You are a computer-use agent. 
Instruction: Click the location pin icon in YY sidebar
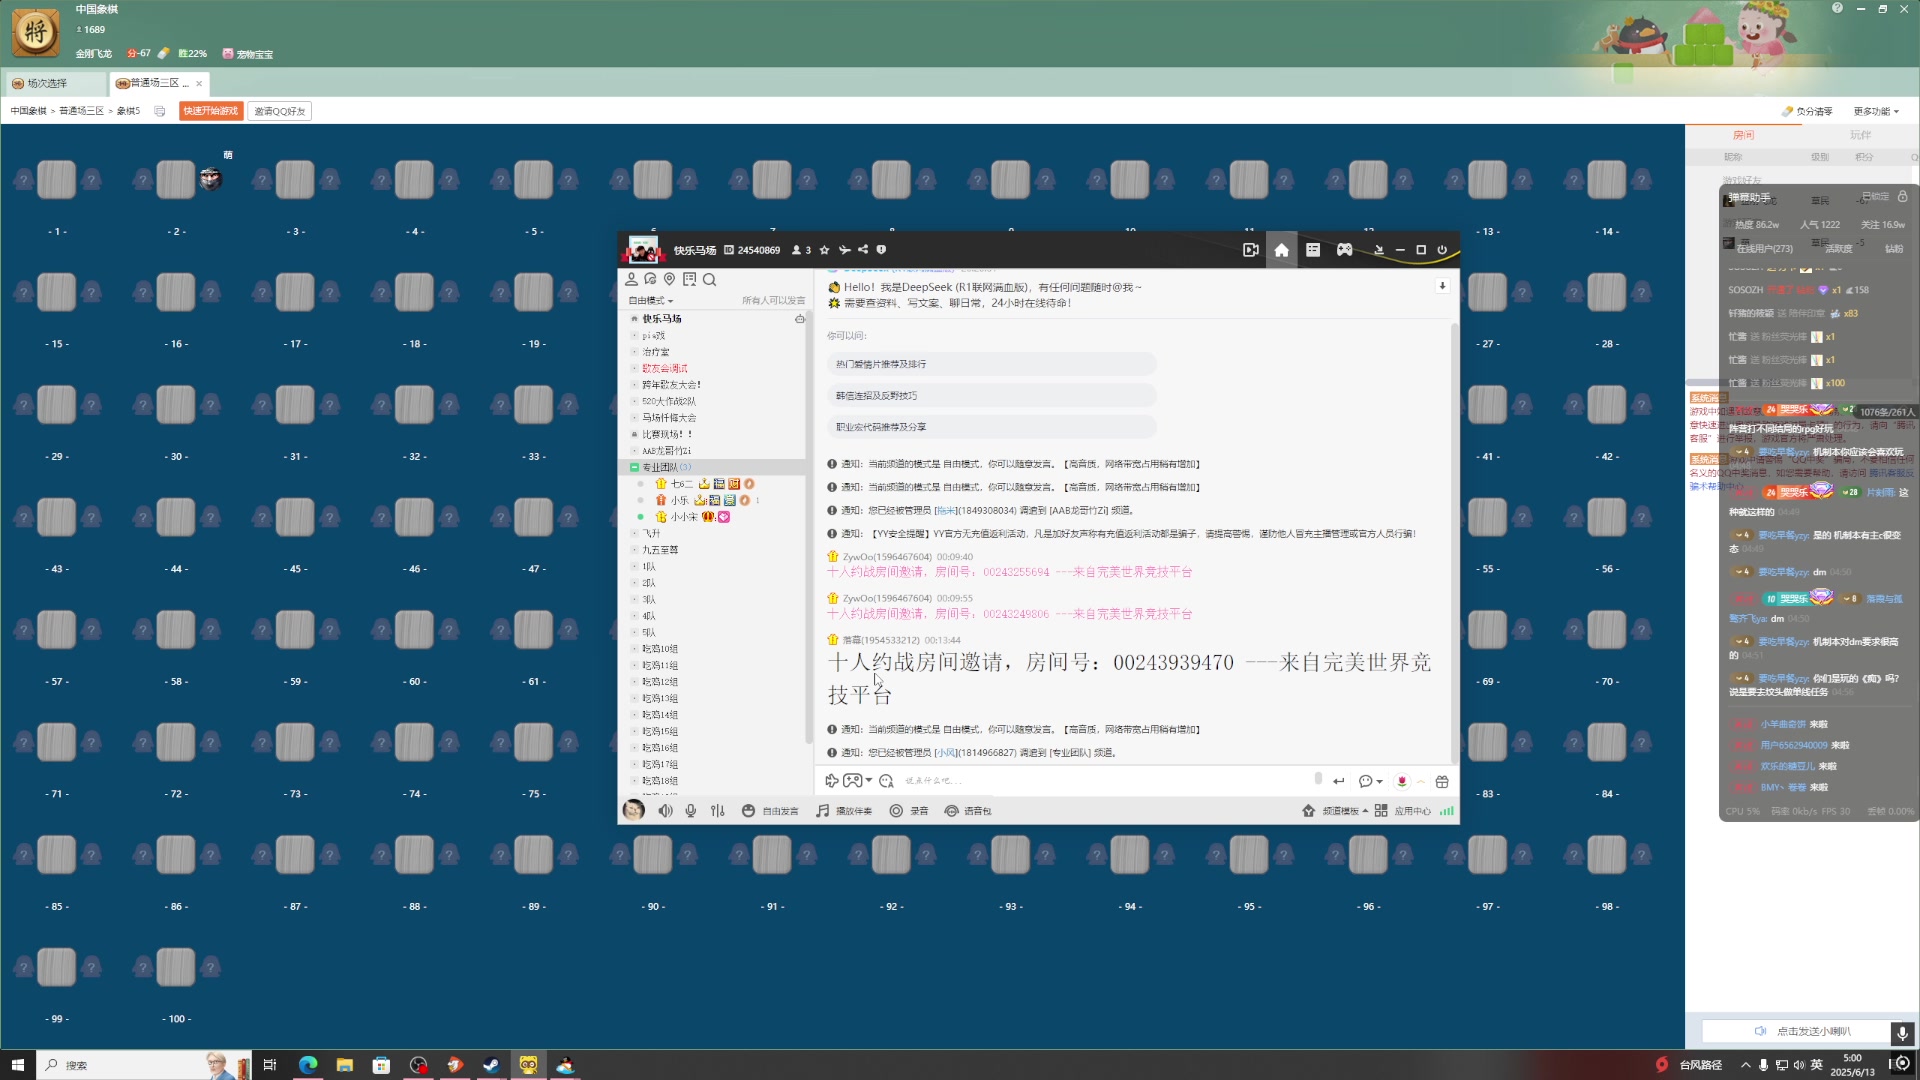coord(669,279)
